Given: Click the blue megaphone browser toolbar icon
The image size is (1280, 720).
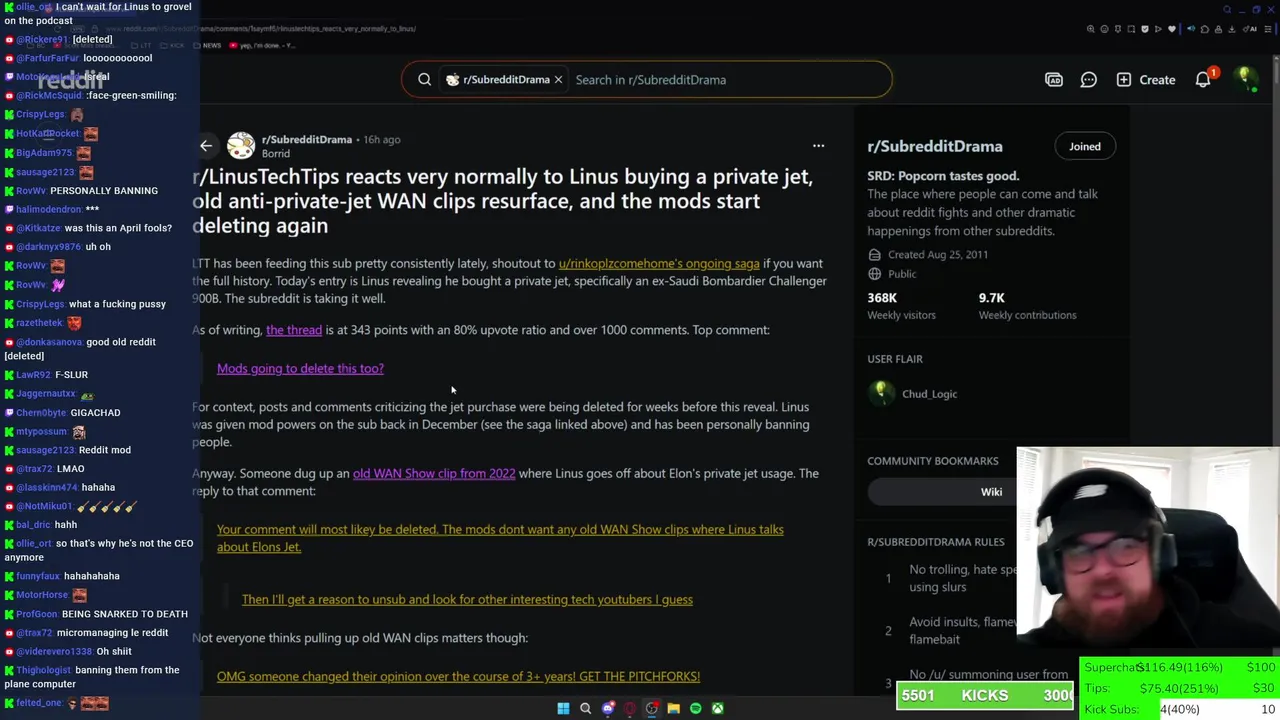Looking at the screenshot, I should 1191,29.
